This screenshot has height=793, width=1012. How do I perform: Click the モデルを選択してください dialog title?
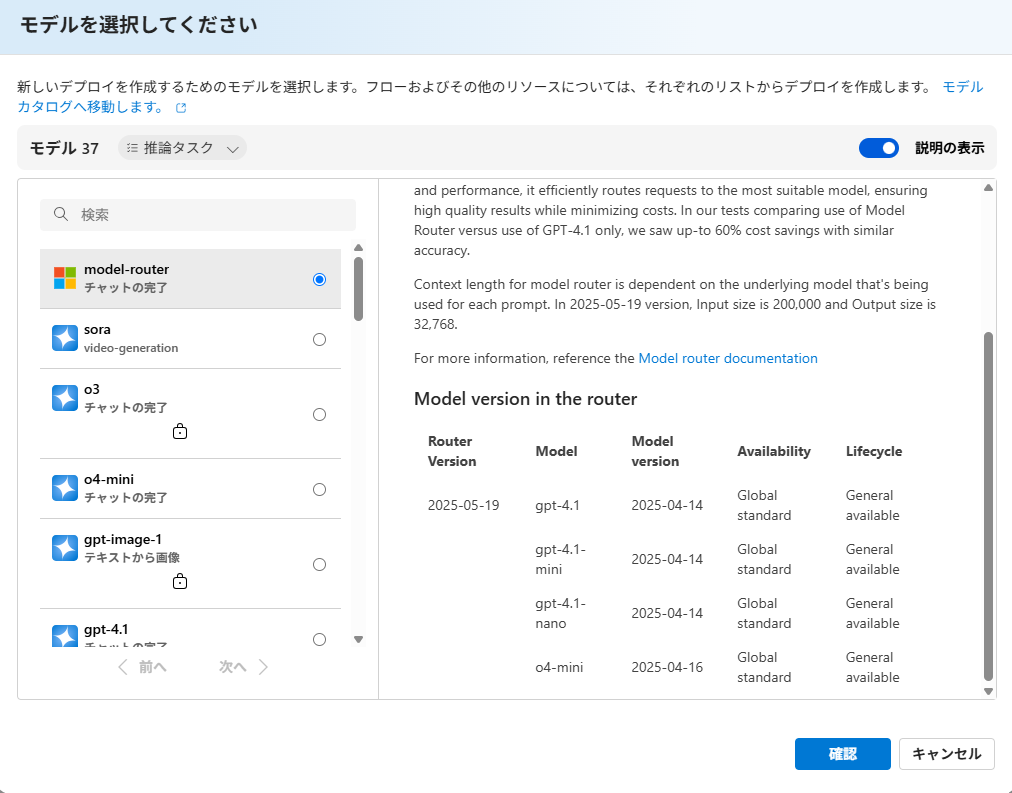pyautogui.click(x=139, y=25)
